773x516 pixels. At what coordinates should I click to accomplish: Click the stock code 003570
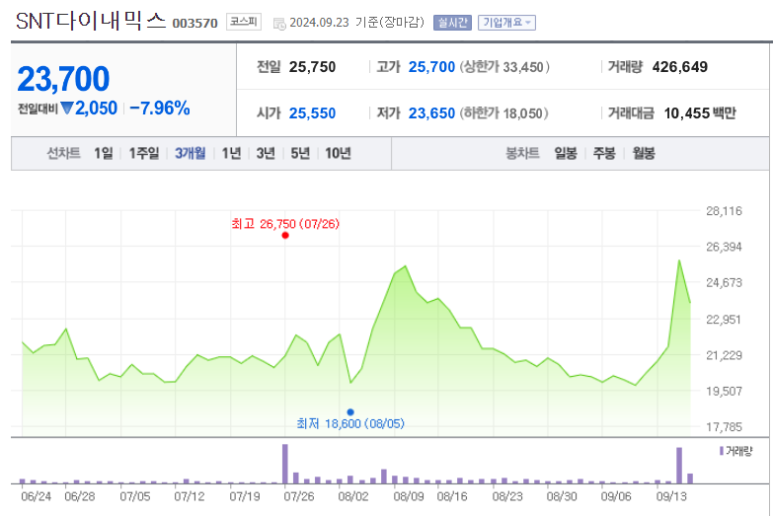coord(195,23)
